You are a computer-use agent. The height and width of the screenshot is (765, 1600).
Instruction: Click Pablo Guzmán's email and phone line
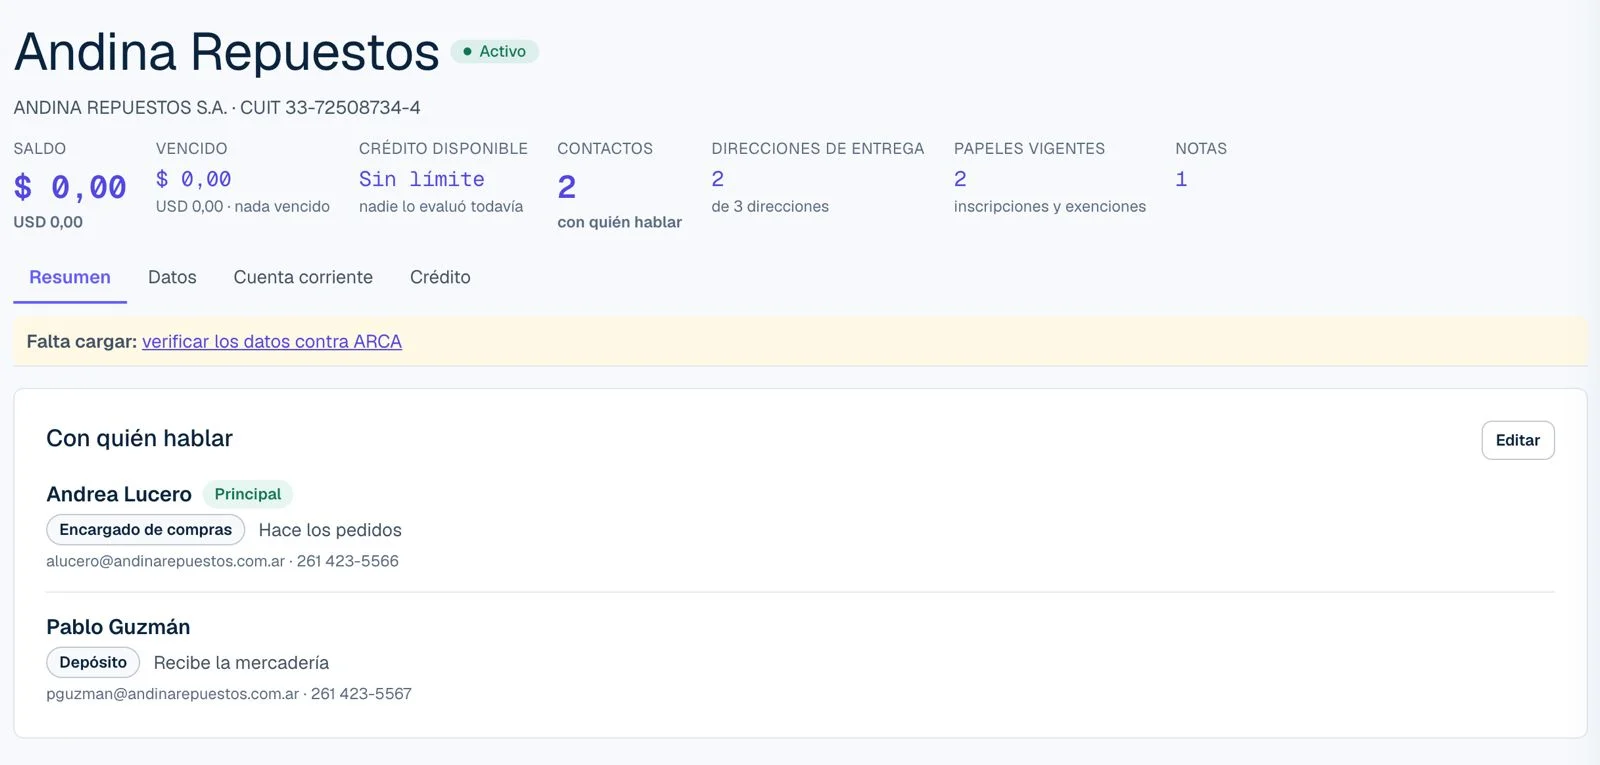(229, 694)
